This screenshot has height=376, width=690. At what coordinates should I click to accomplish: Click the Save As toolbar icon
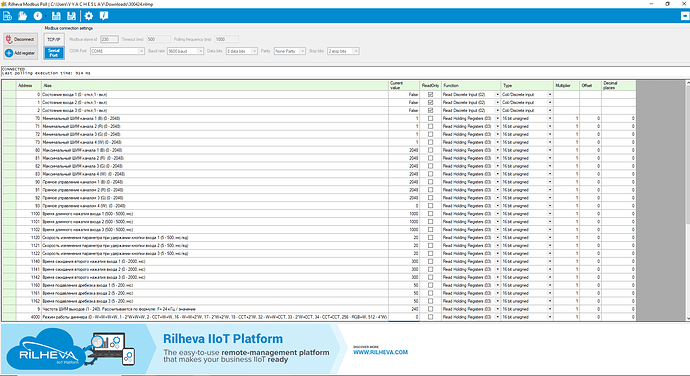[x=71, y=16]
